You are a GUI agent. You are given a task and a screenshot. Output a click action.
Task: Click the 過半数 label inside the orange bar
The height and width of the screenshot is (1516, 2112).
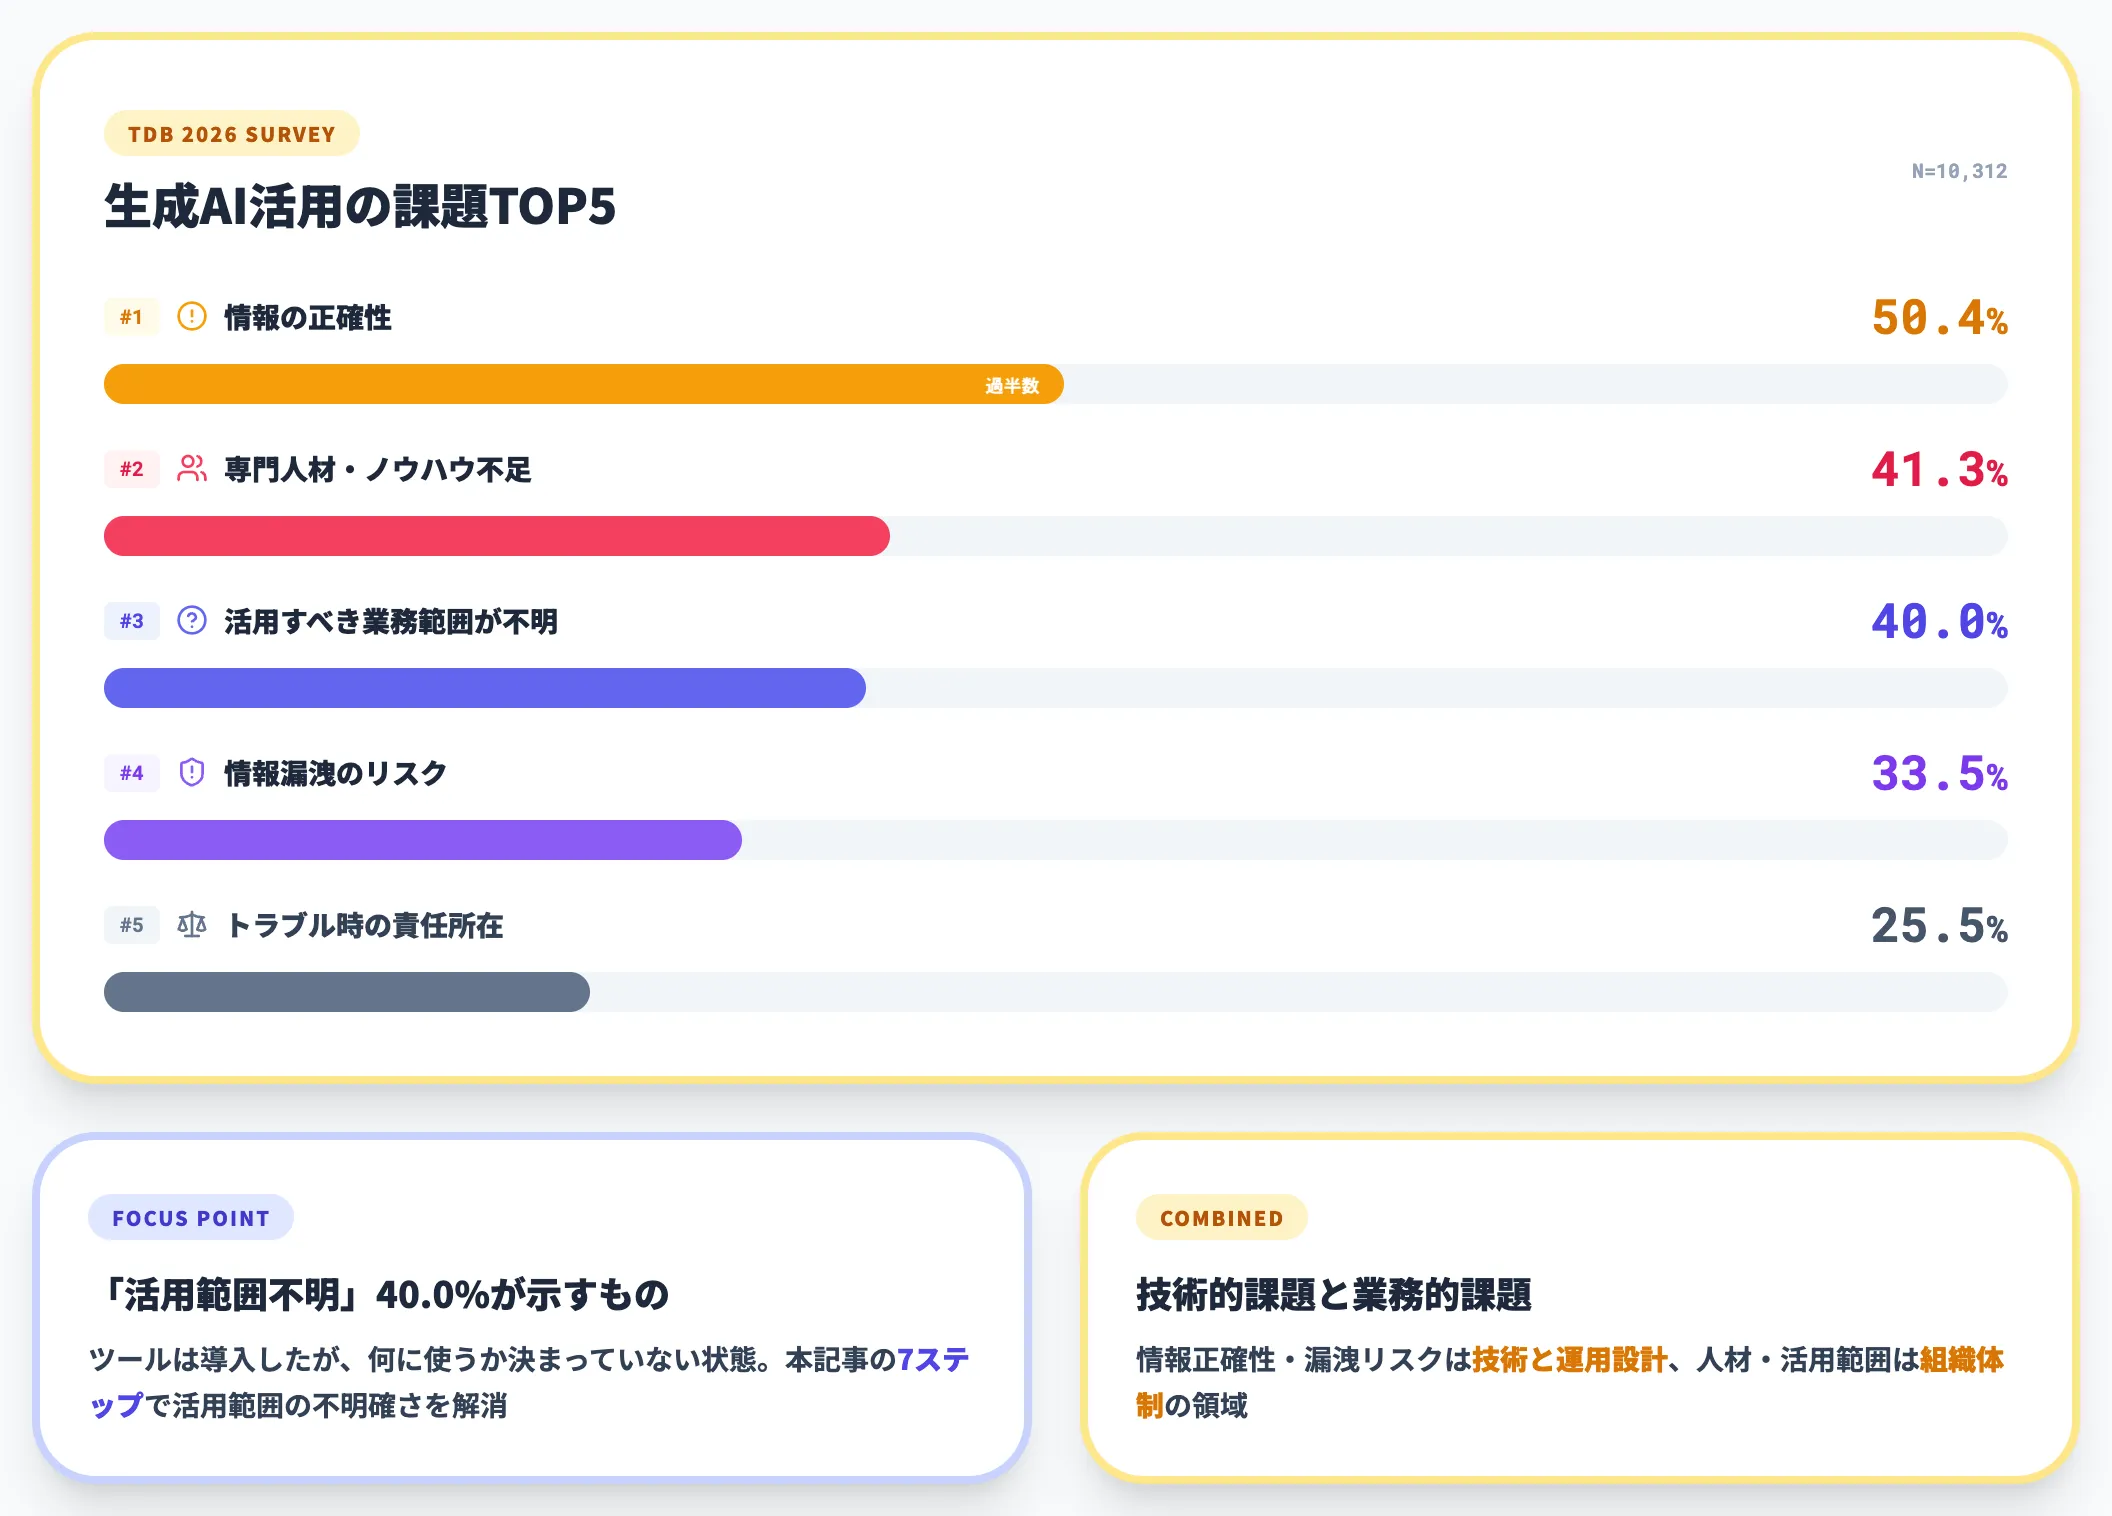click(1012, 385)
